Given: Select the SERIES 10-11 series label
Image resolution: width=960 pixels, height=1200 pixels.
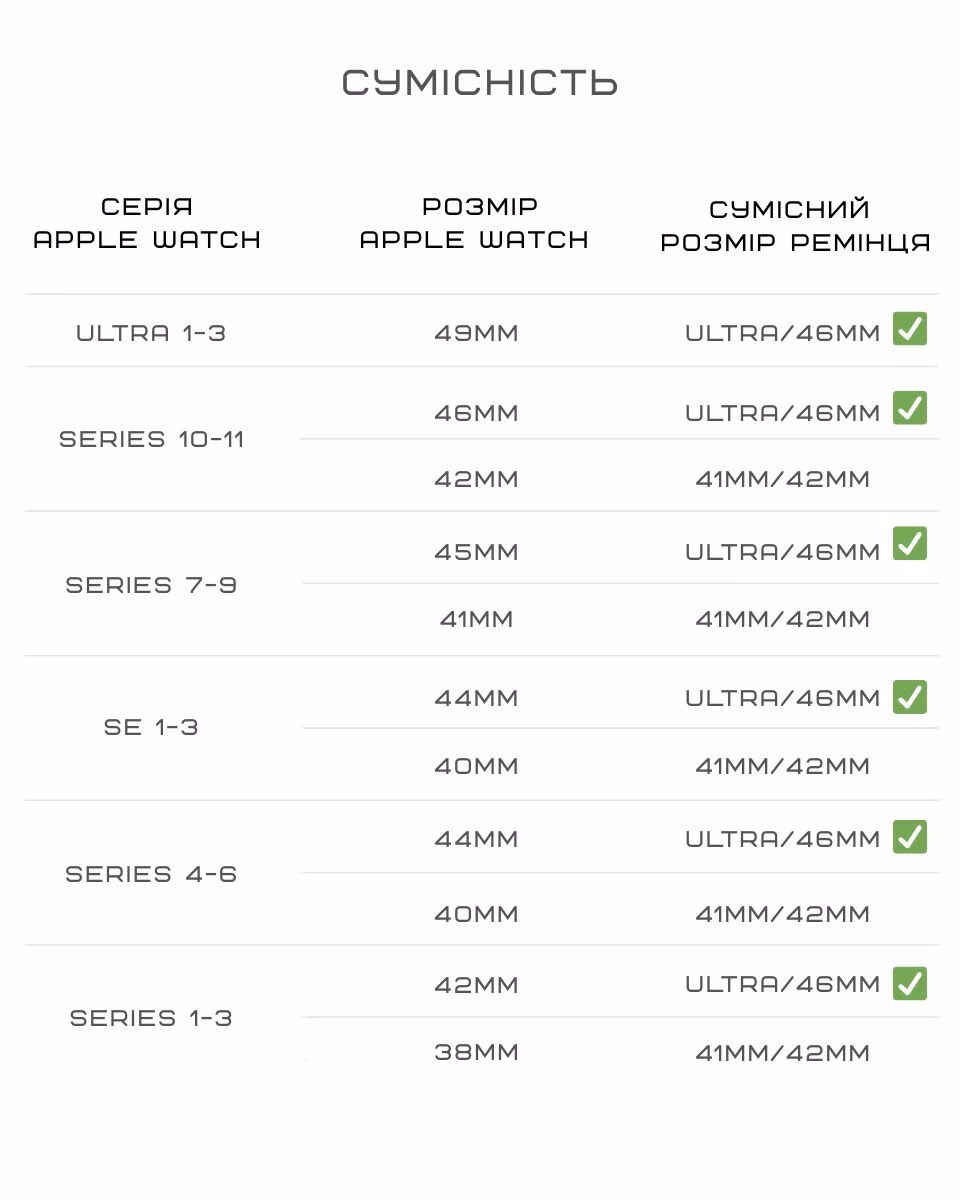Looking at the screenshot, I should tap(151, 439).
